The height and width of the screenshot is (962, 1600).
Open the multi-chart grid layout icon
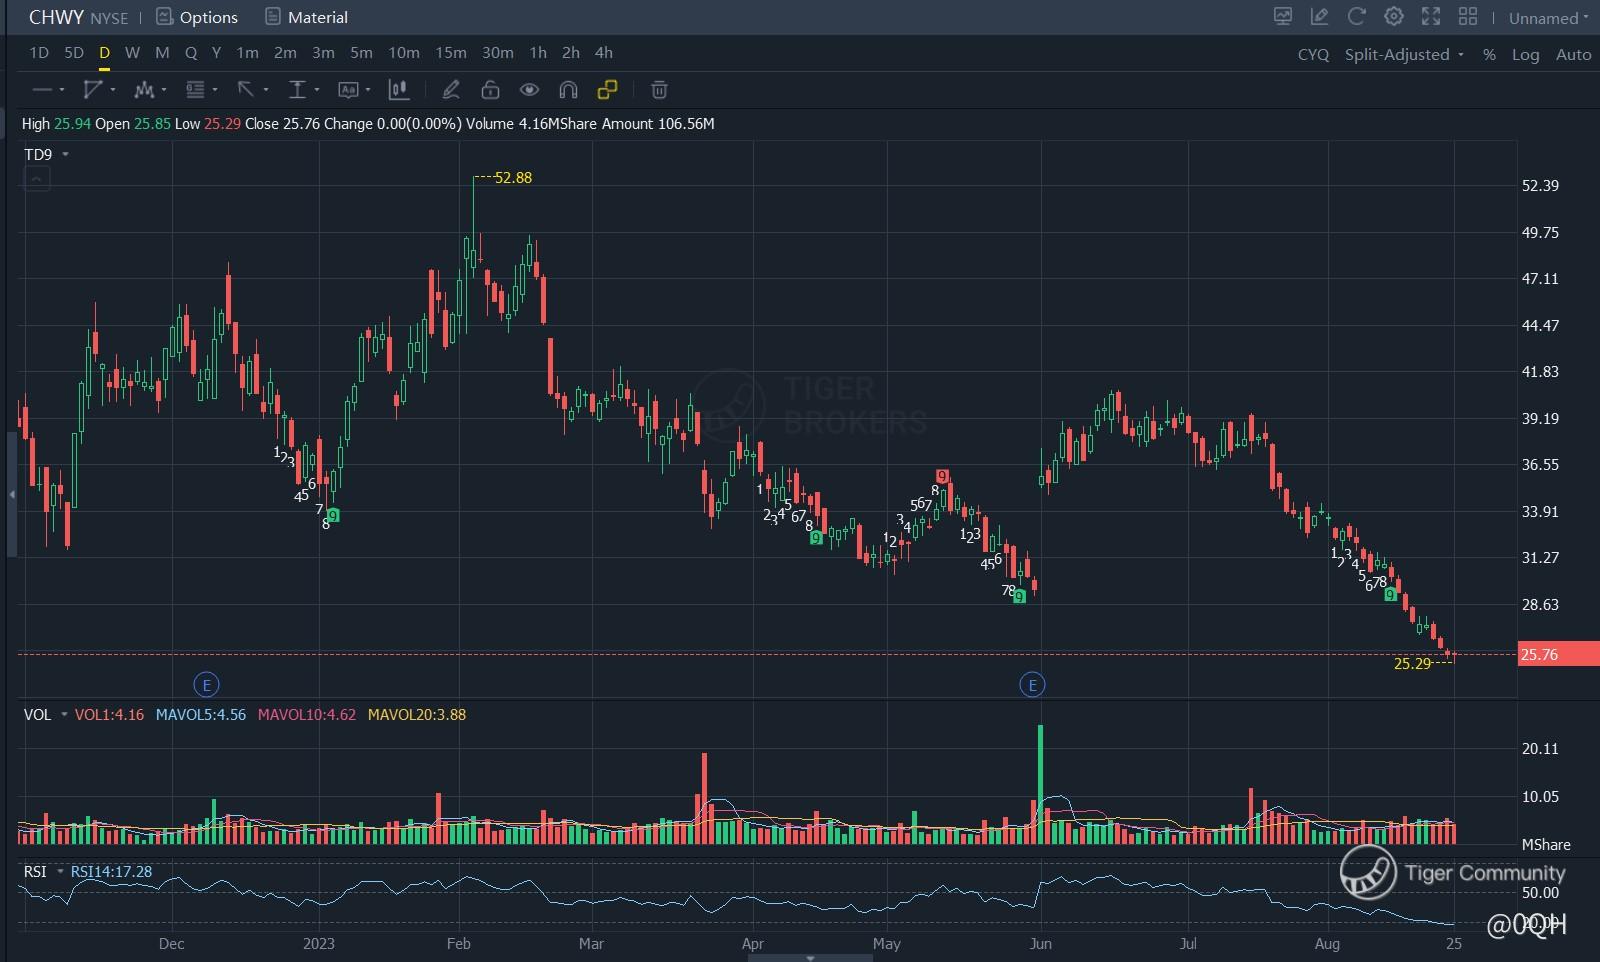coord(1468,17)
